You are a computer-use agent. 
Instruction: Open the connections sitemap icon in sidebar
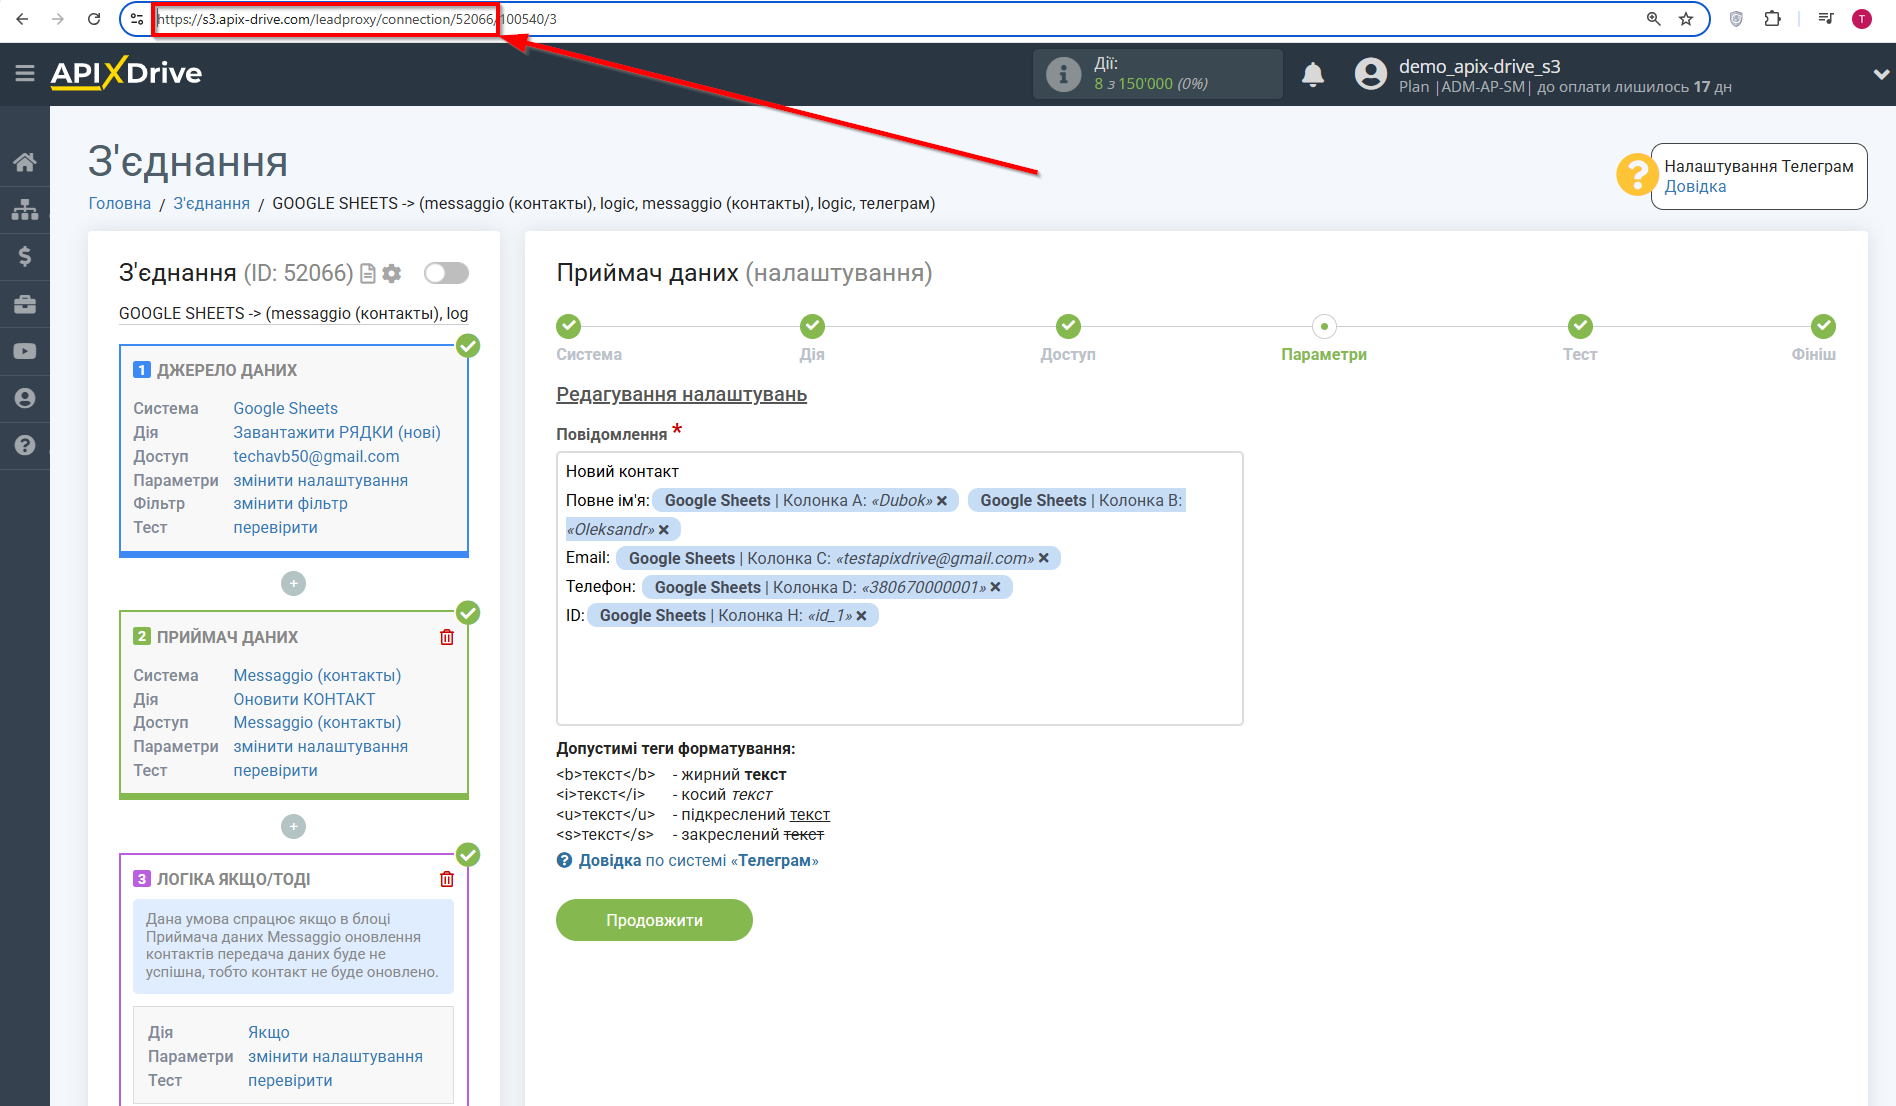click(x=25, y=210)
